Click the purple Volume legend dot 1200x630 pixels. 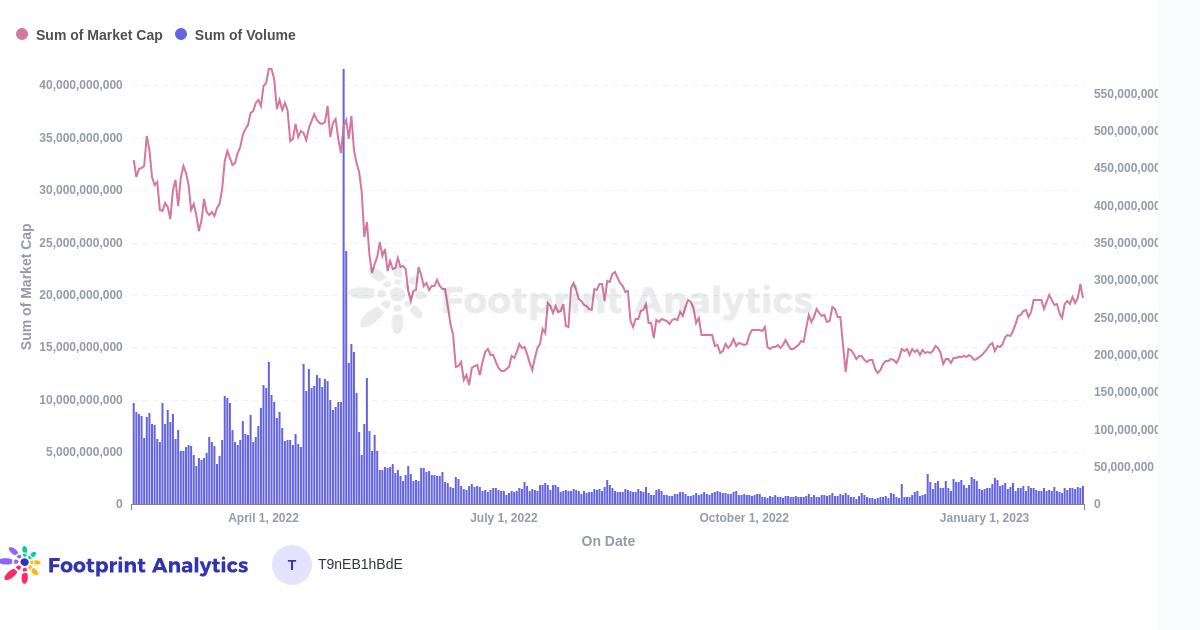tap(181, 35)
